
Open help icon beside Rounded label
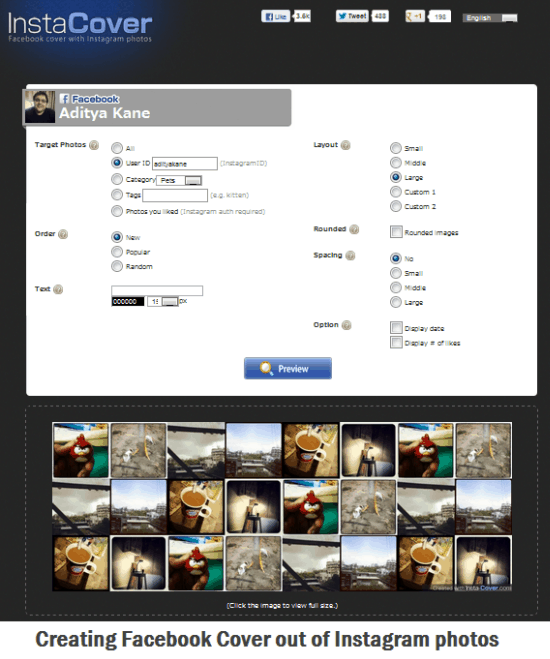pos(354,229)
